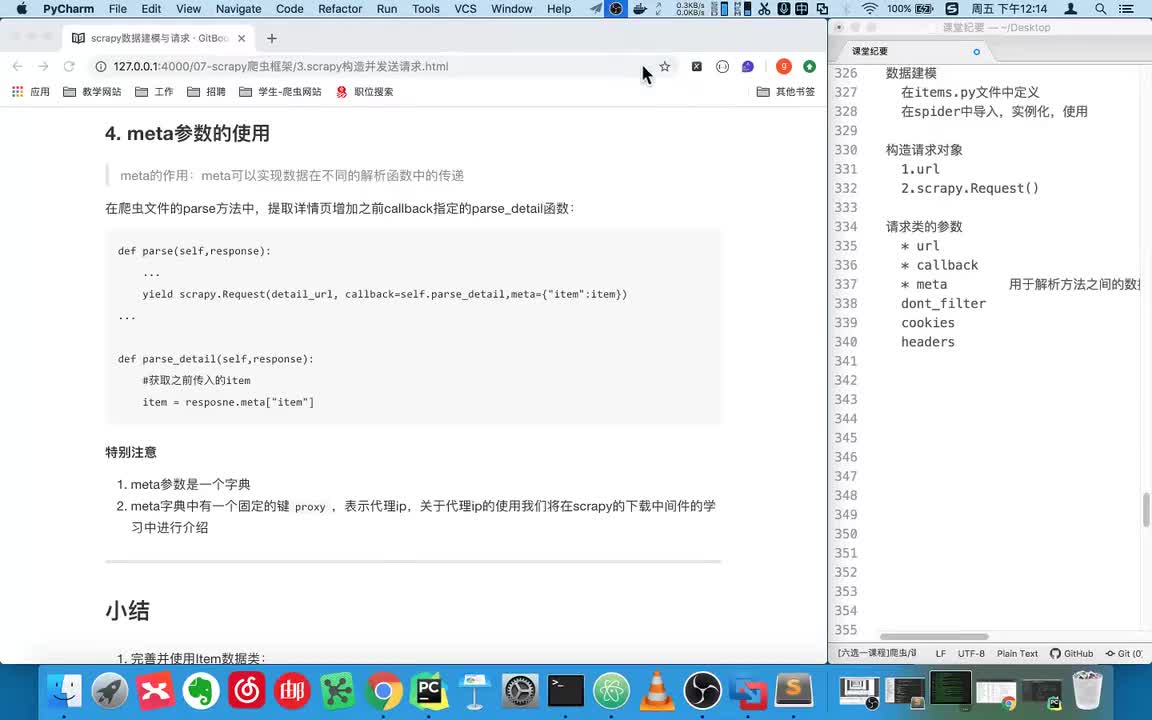Go back in the Chrome browser

click(x=18, y=66)
